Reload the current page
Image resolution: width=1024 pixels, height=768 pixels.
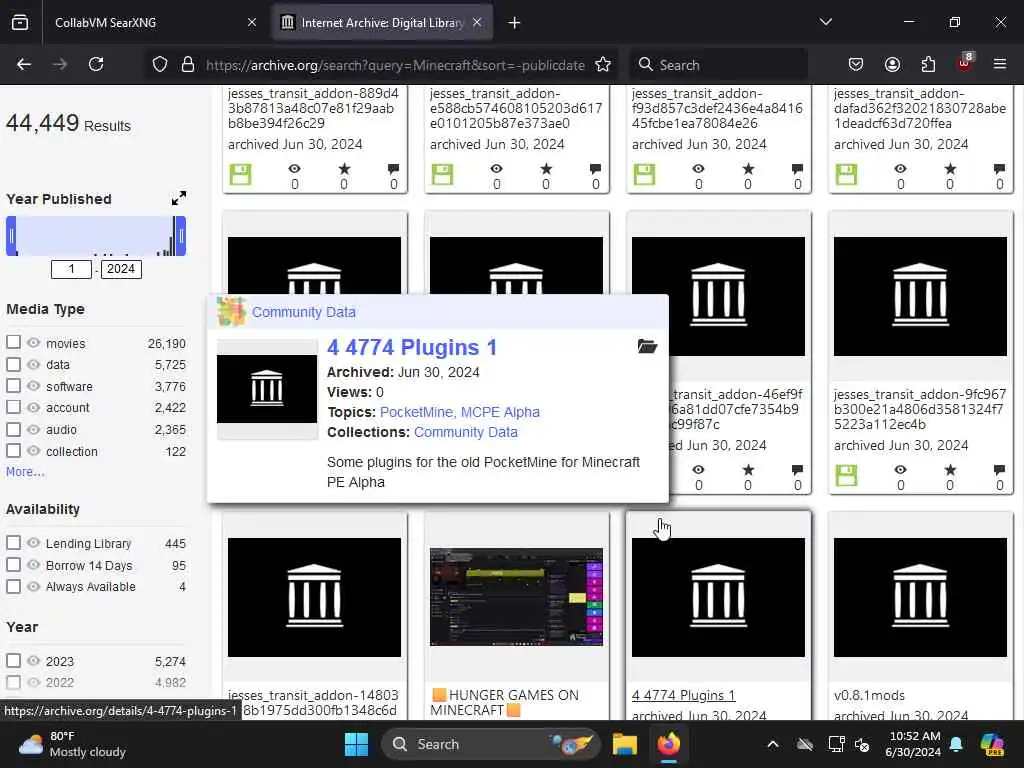[x=96, y=64]
